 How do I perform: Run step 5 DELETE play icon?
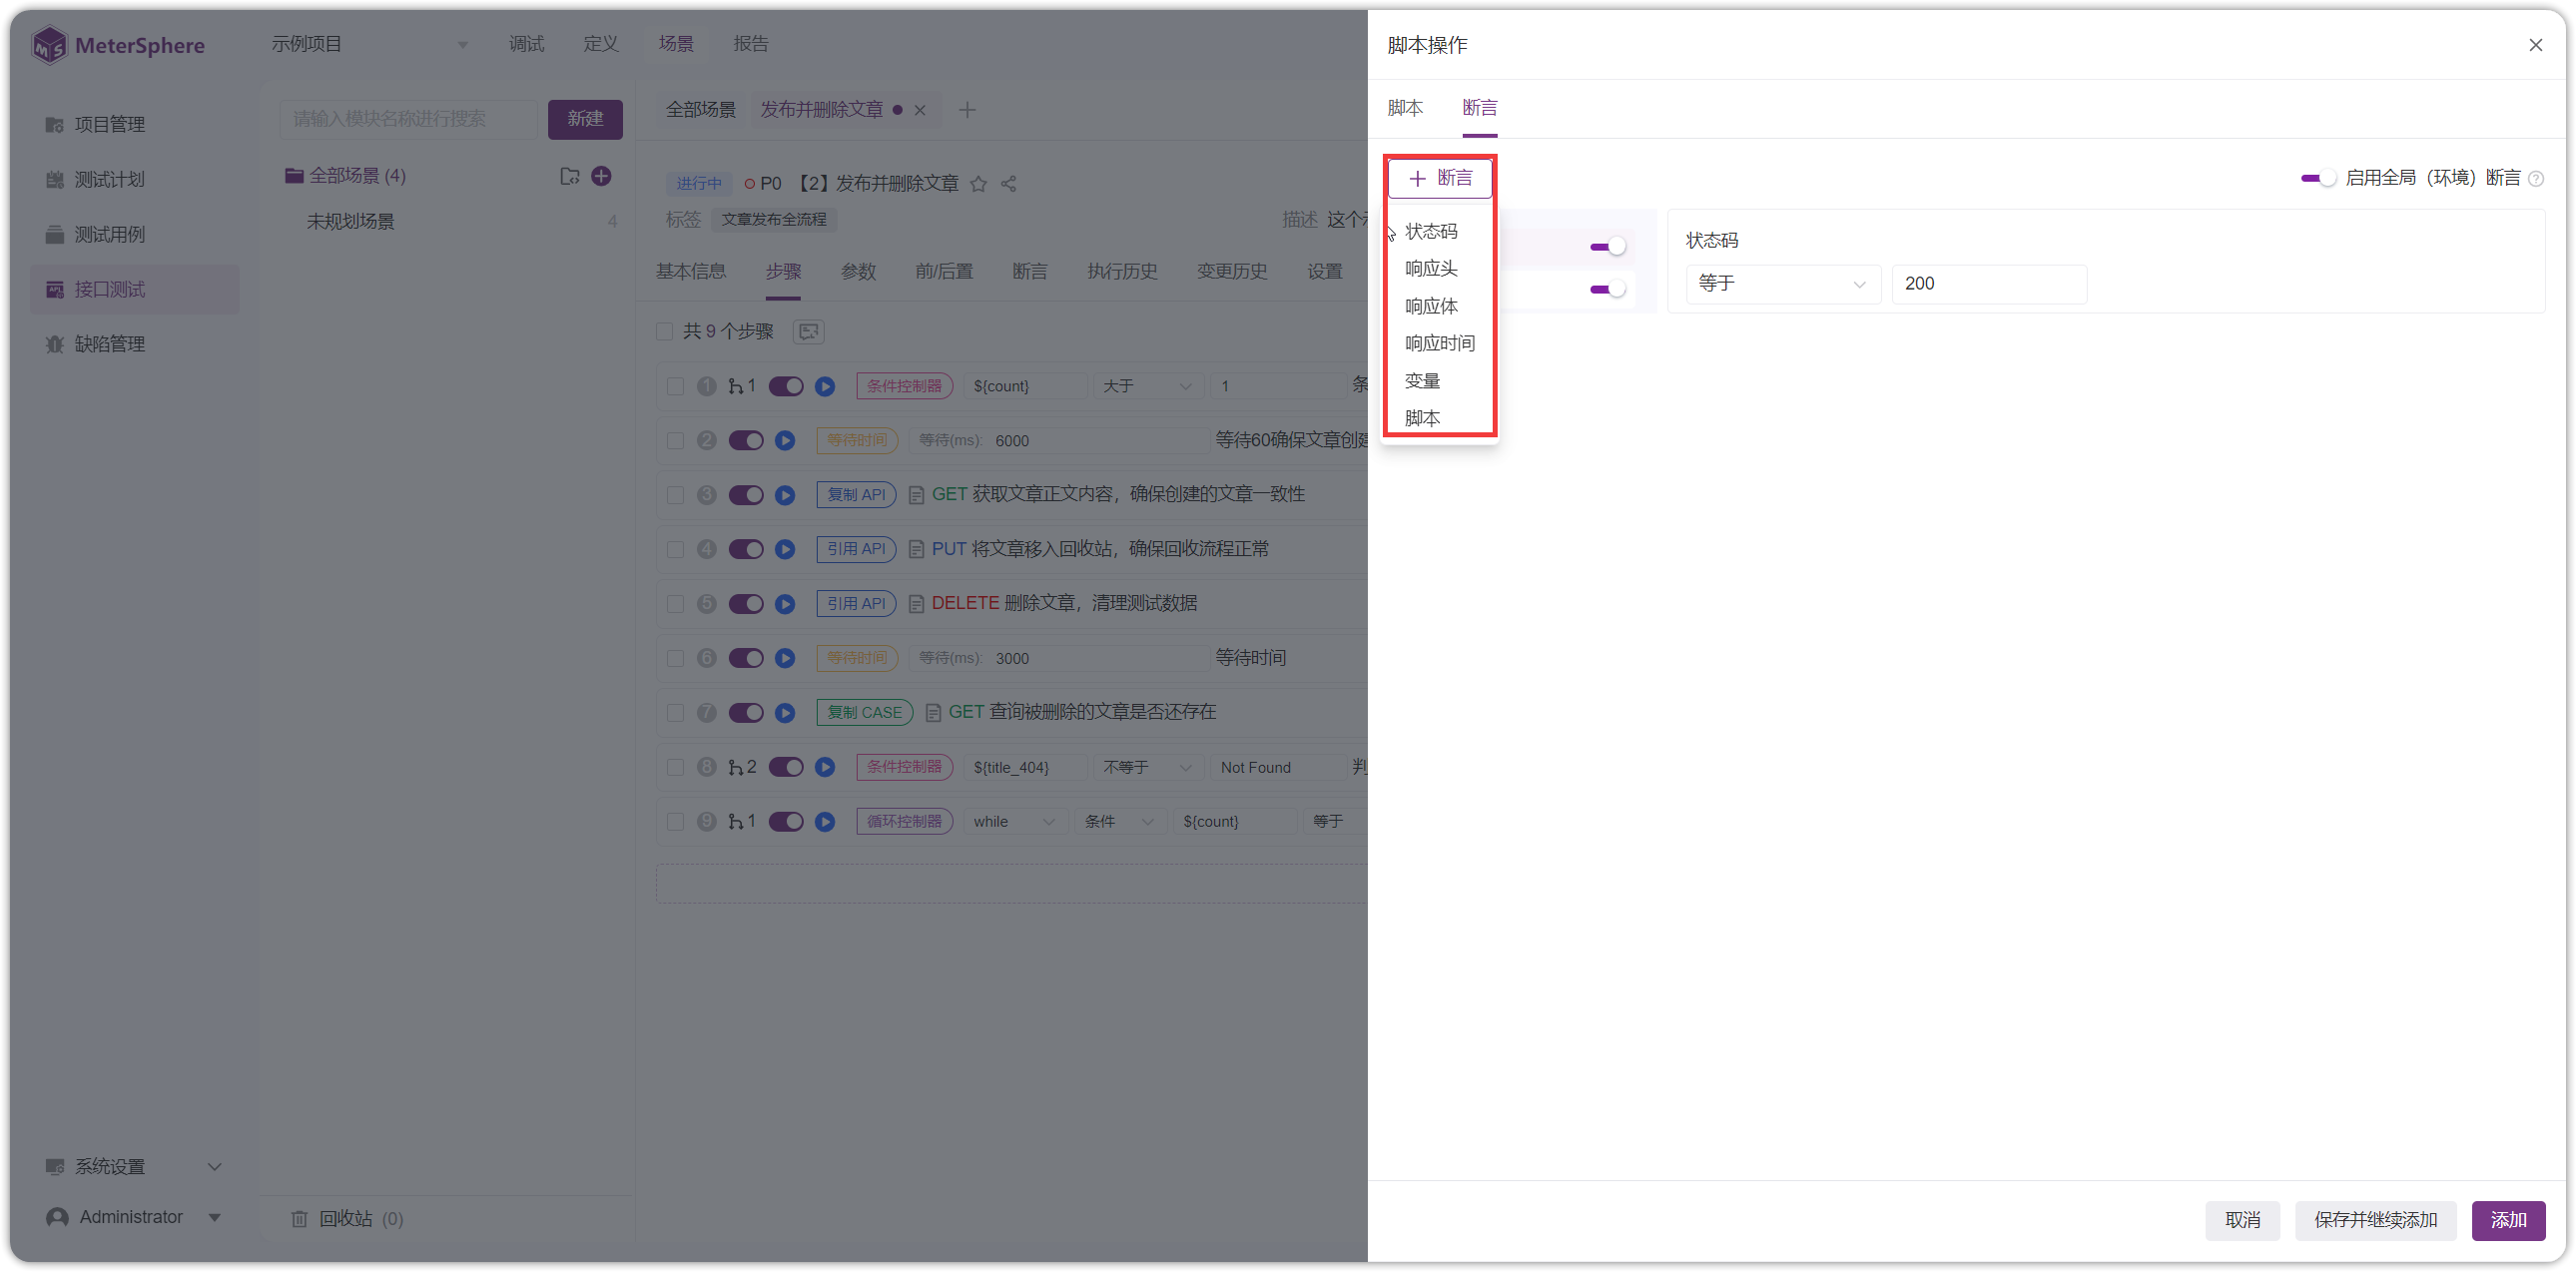[785, 604]
